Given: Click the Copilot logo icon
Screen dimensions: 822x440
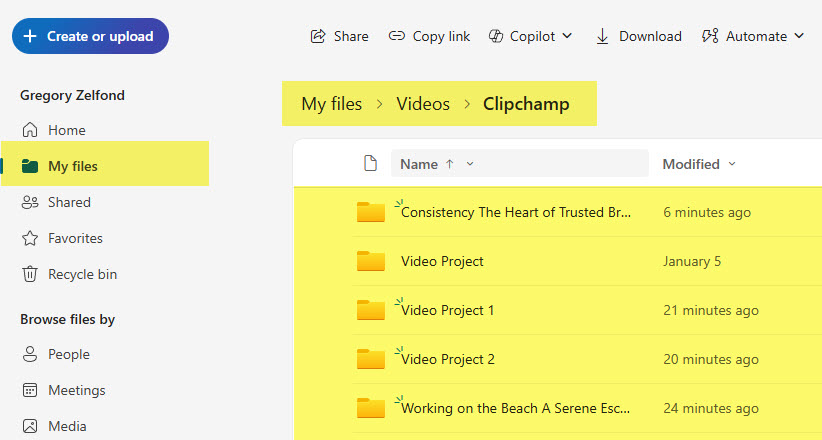Looking at the screenshot, I should click(x=496, y=36).
